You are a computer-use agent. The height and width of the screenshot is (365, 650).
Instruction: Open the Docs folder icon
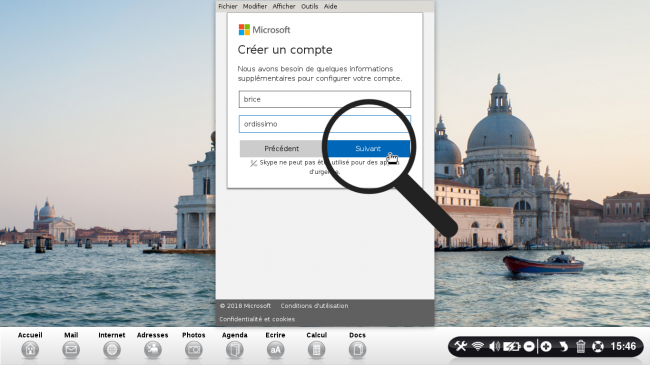(x=357, y=350)
